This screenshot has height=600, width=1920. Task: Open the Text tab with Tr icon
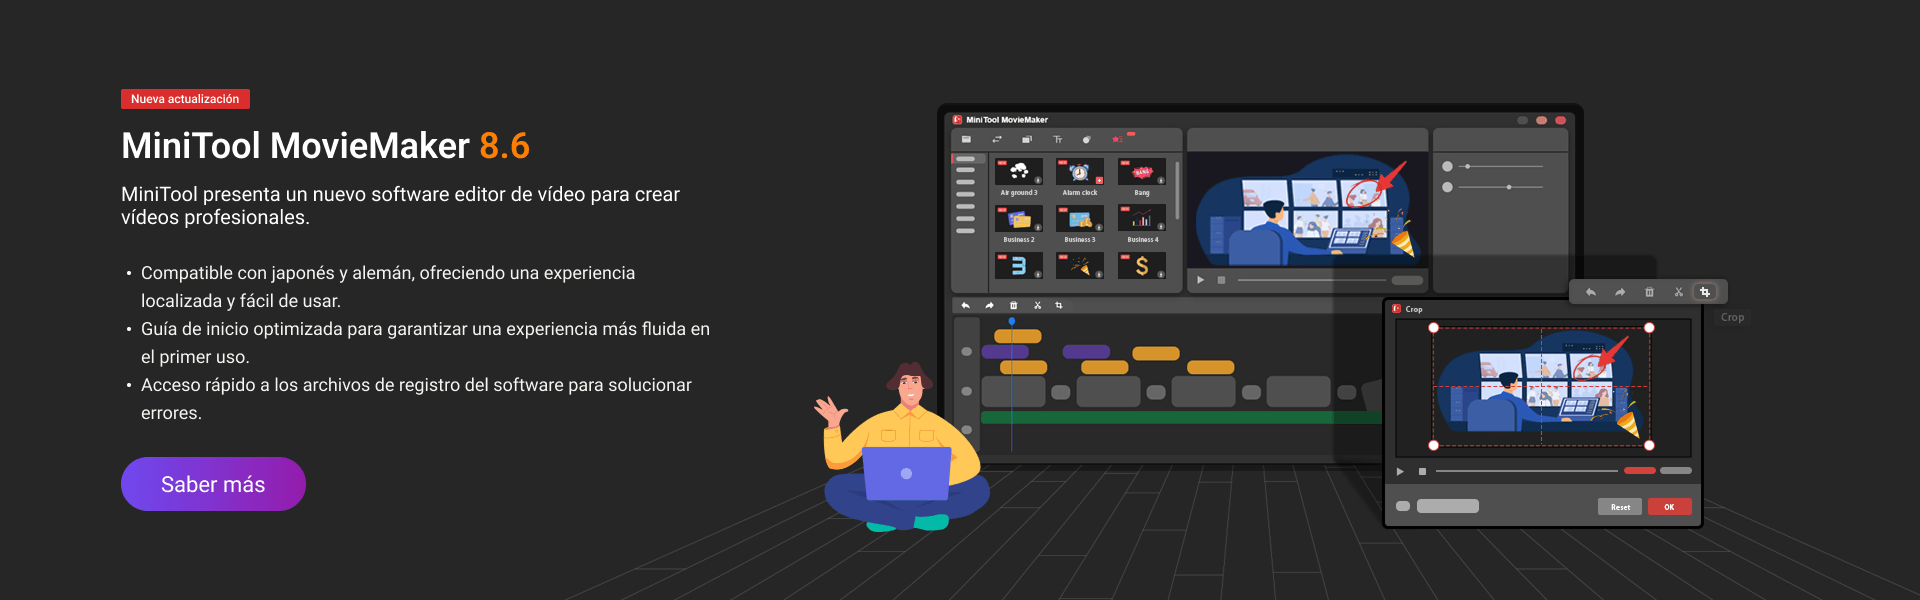1057,139
